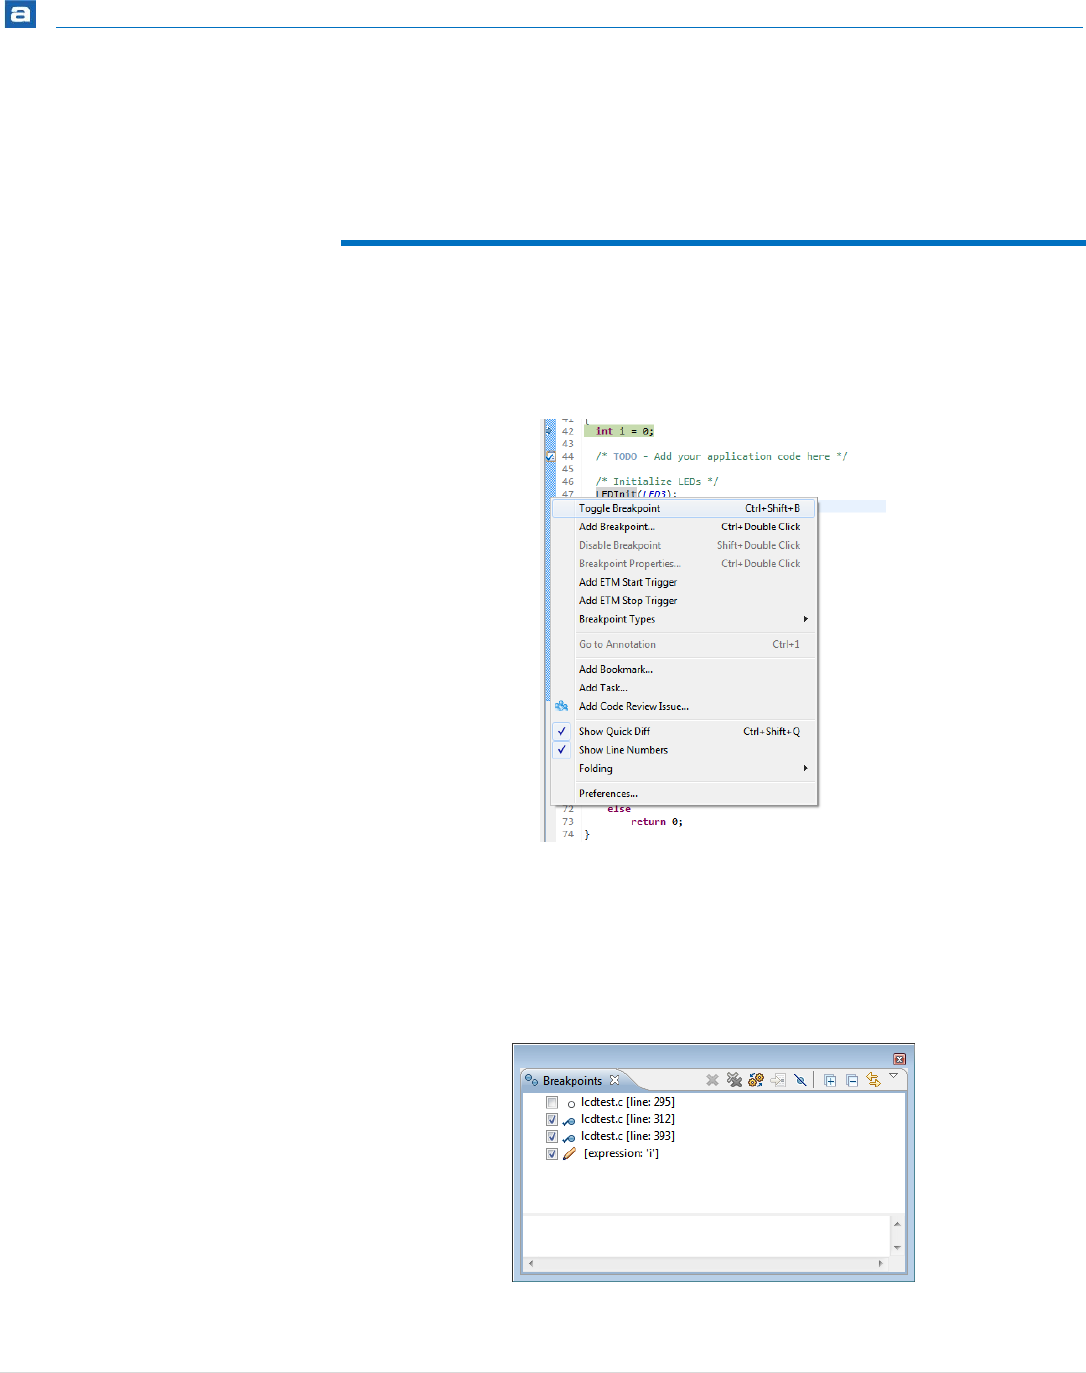Click the breakpoint marker icon on line 44
The height and width of the screenshot is (1373, 1086).
pyautogui.click(x=550, y=456)
